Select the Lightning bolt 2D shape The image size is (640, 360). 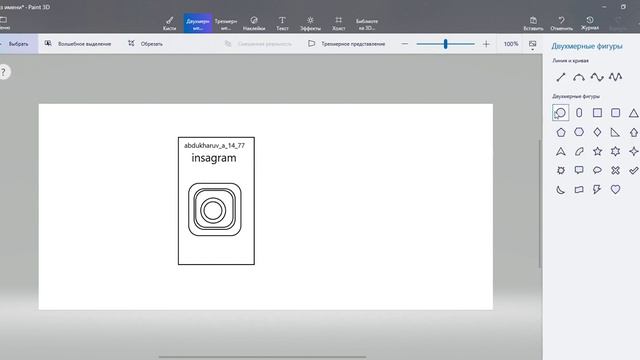(x=597, y=189)
